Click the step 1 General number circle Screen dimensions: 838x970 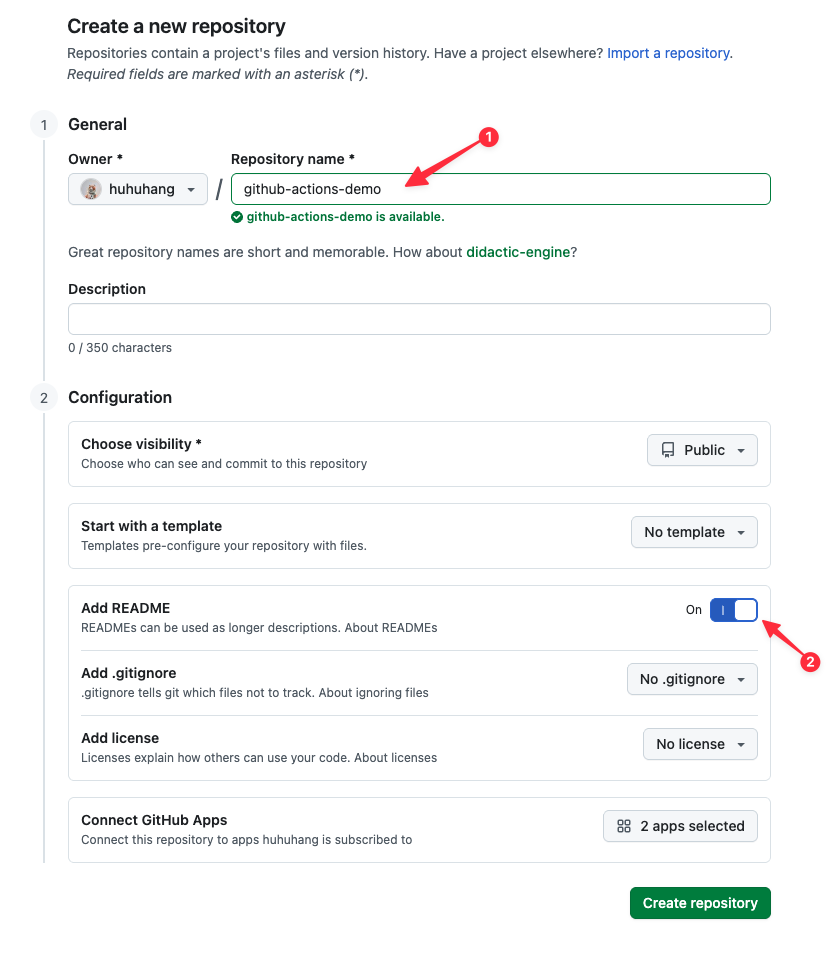(x=43, y=124)
